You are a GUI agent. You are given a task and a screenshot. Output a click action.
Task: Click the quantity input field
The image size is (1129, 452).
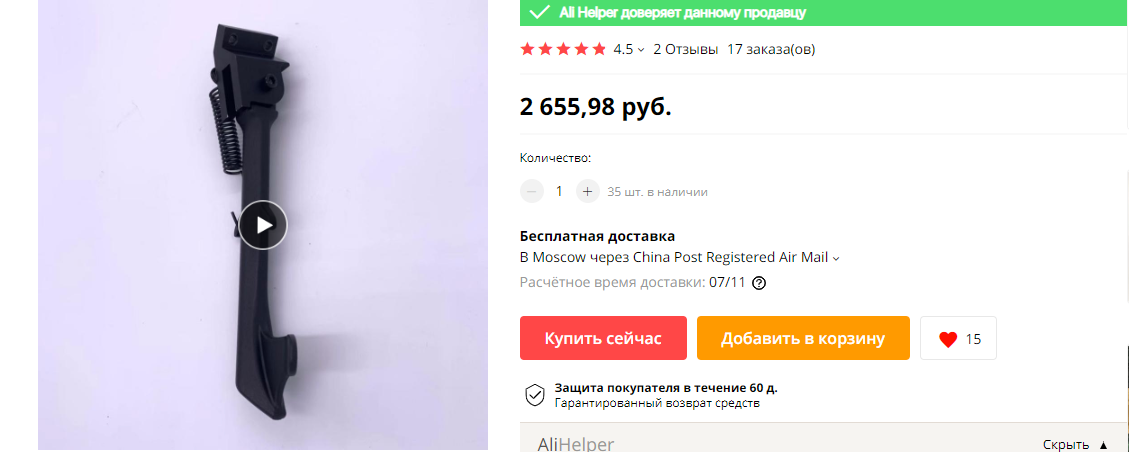pos(559,191)
